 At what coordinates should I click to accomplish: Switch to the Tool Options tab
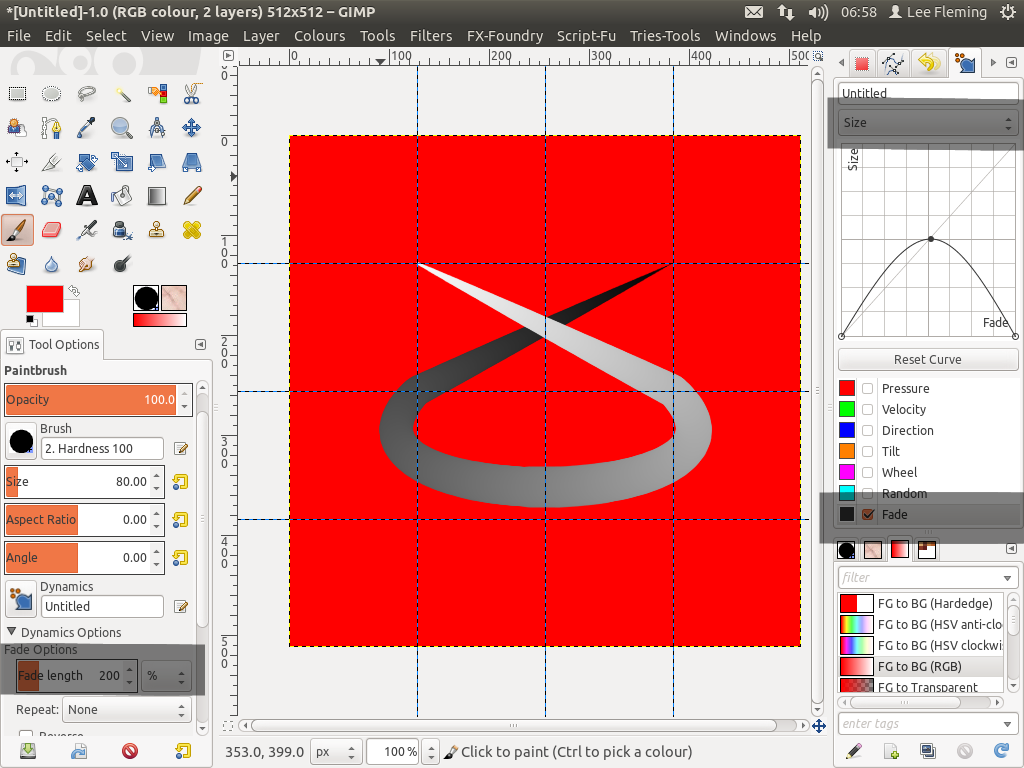(x=54, y=344)
